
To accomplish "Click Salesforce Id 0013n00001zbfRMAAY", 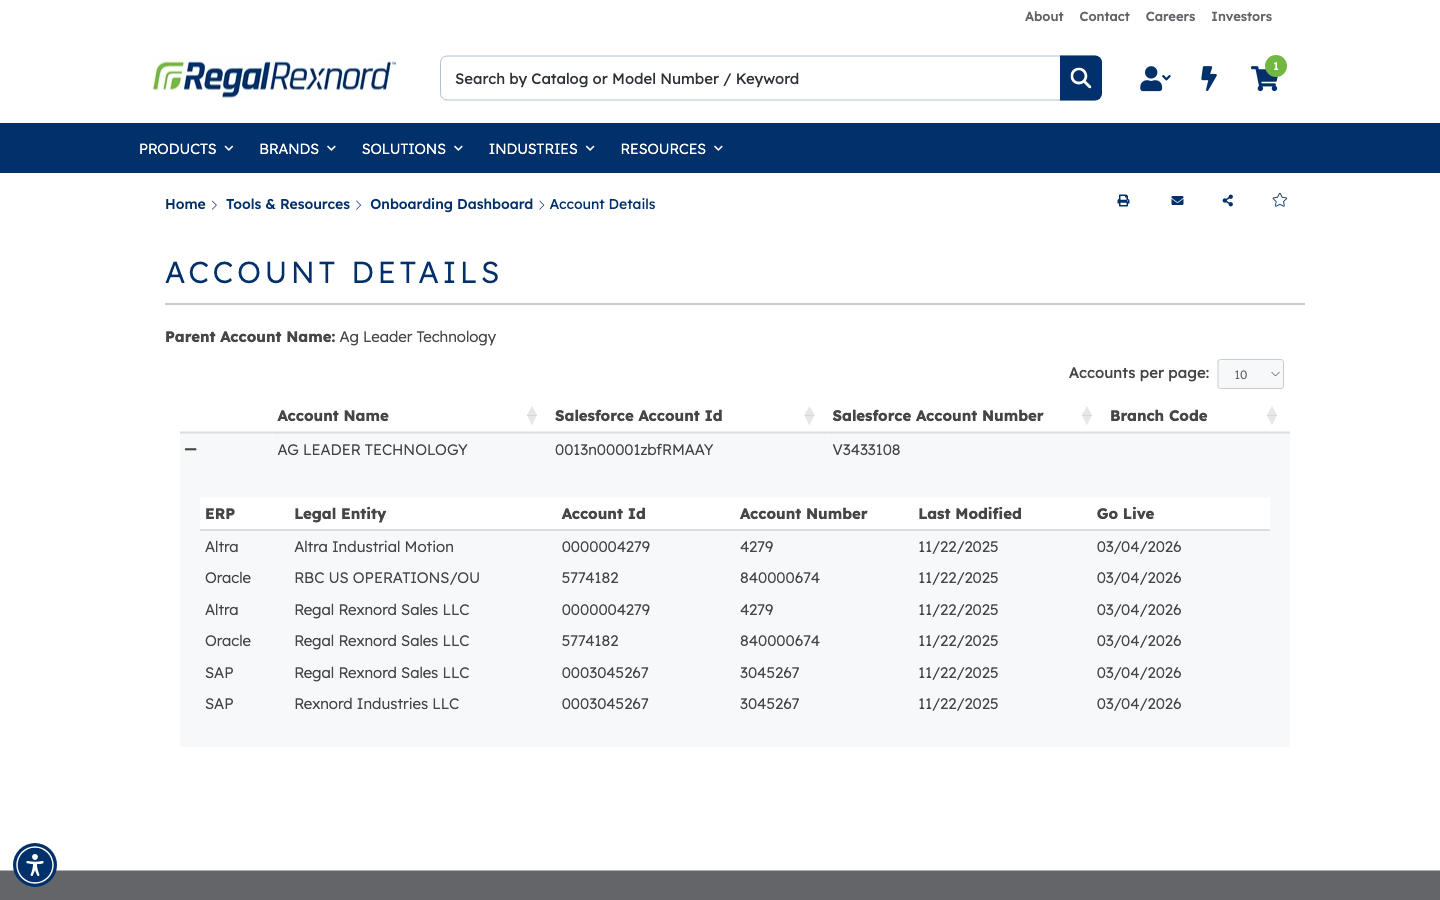I will click(634, 450).
